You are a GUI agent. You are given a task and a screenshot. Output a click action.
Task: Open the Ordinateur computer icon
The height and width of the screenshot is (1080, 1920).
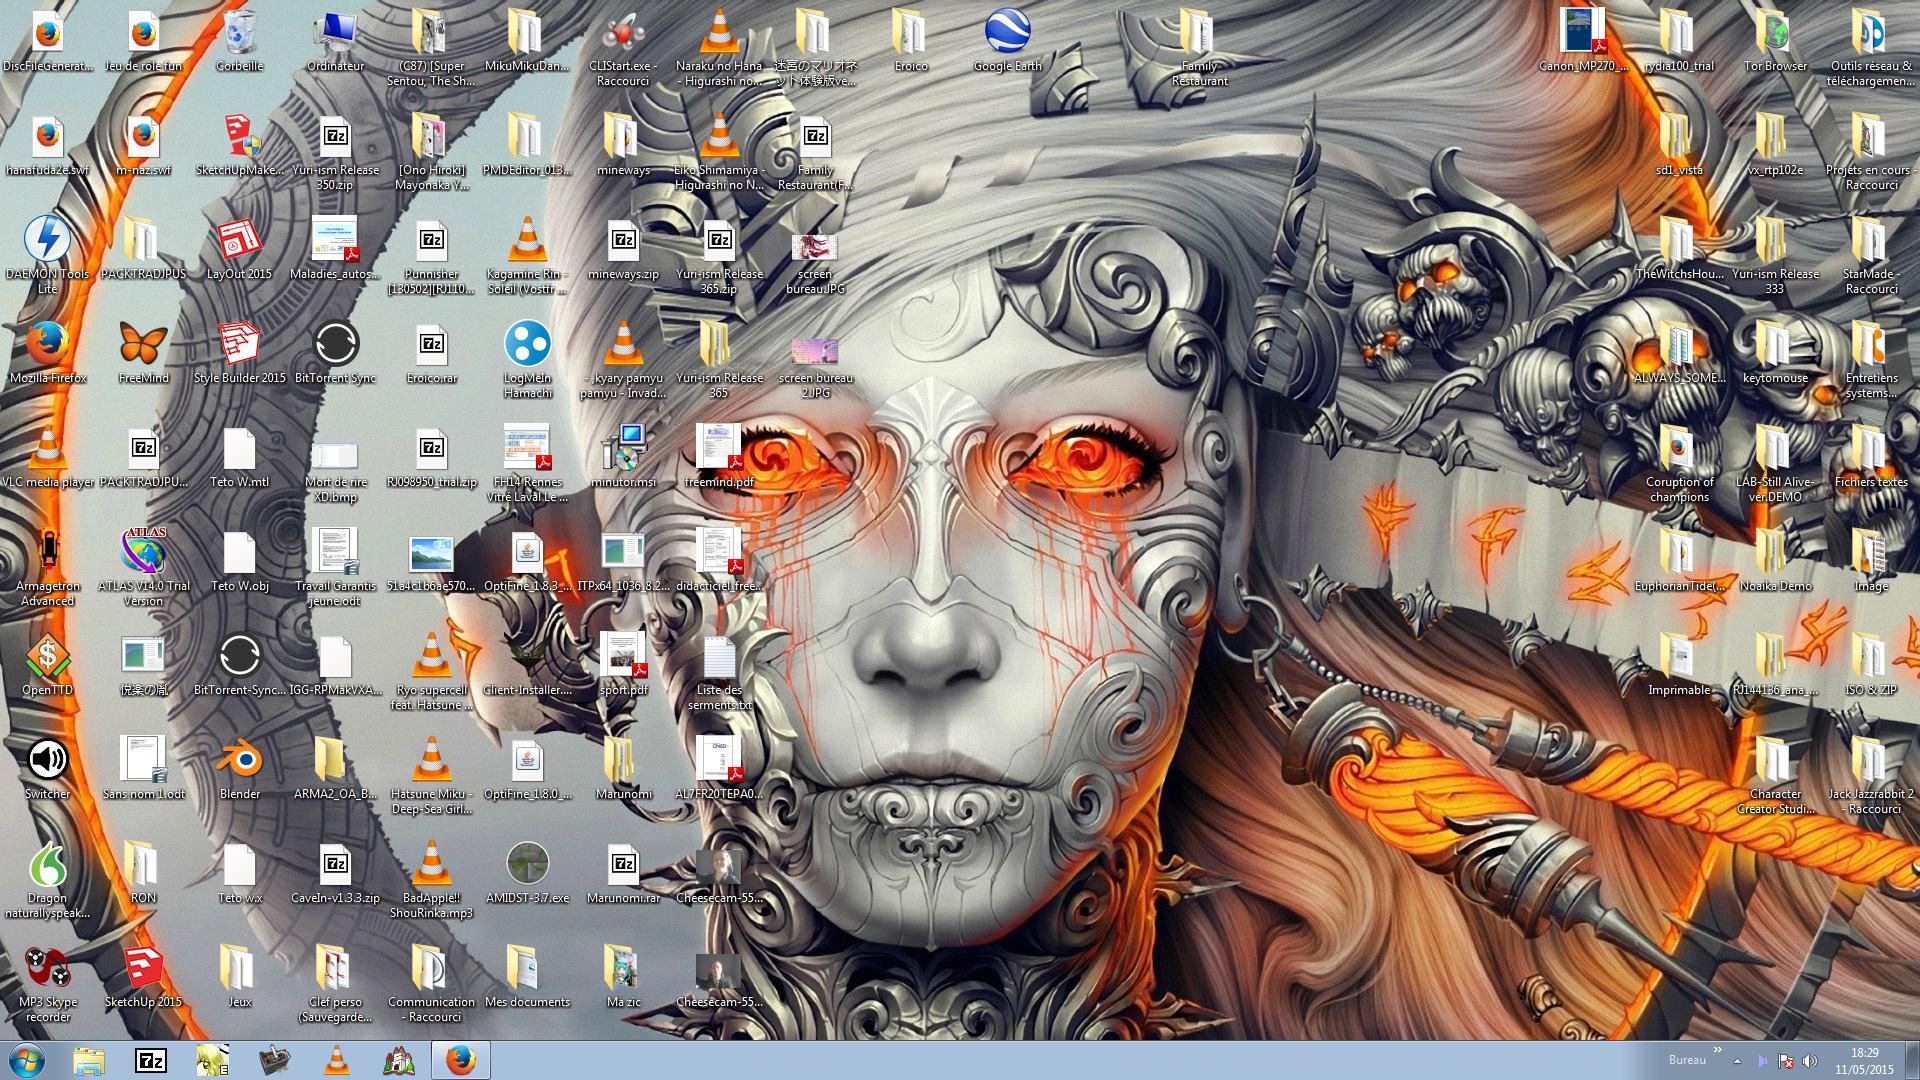(x=335, y=40)
